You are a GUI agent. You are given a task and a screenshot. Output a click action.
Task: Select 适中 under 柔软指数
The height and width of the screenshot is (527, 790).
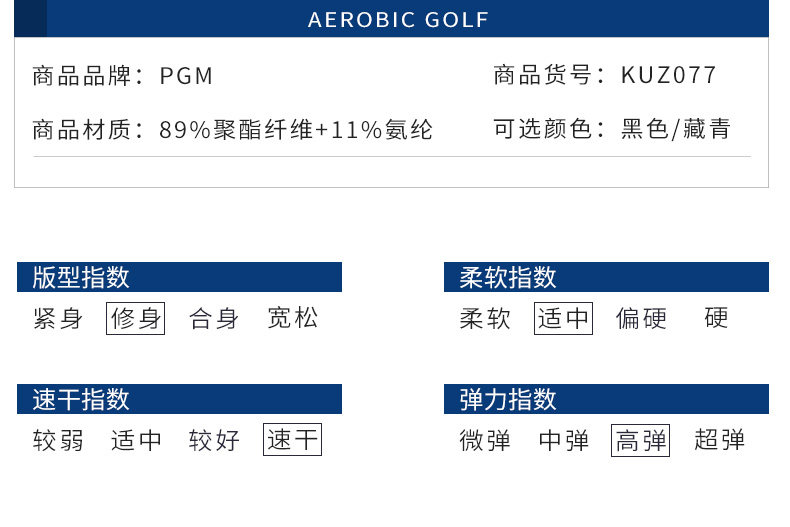pyautogui.click(x=564, y=319)
